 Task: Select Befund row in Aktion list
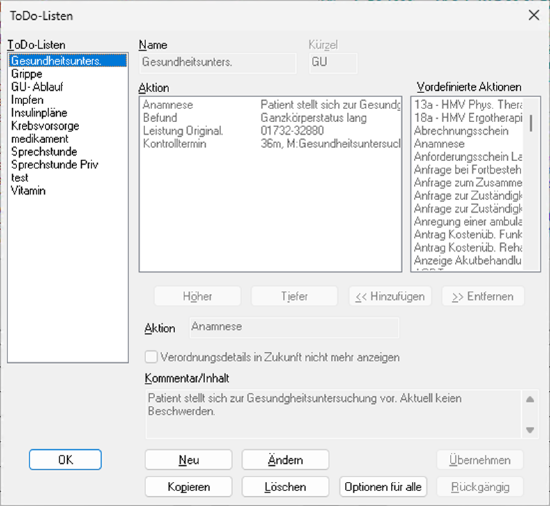pyautogui.click(x=270, y=117)
